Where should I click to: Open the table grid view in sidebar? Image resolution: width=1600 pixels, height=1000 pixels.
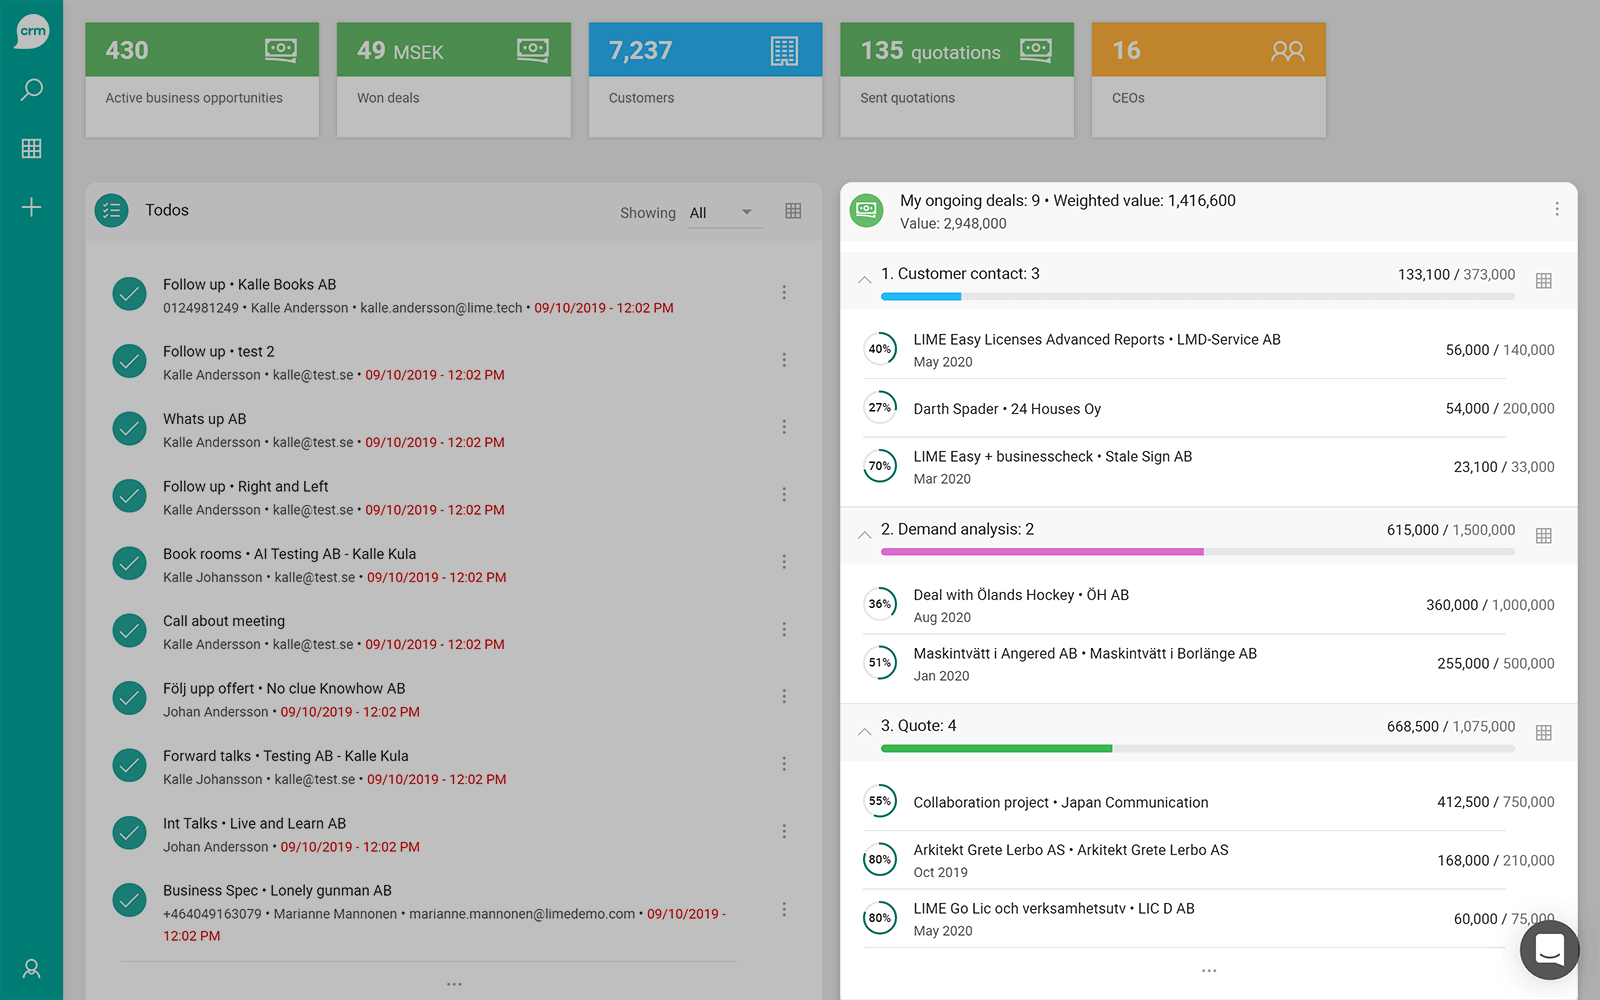point(32,148)
